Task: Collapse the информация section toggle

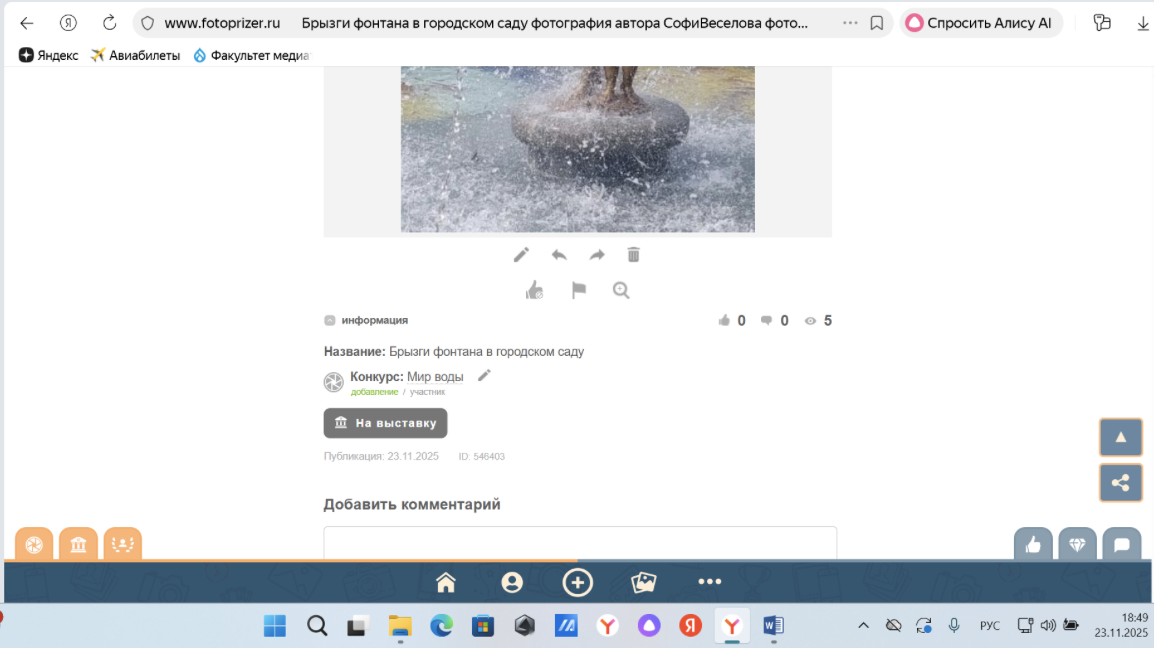Action: (x=330, y=321)
